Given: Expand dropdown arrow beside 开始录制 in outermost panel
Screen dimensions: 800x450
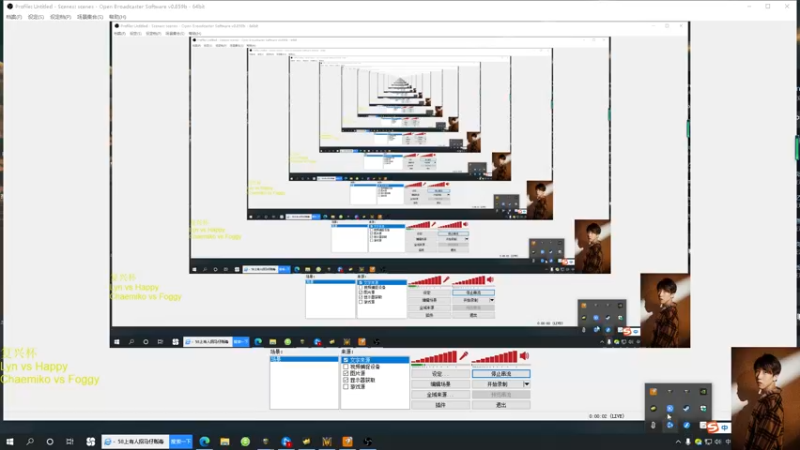Looking at the screenshot, I should click(527, 384).
